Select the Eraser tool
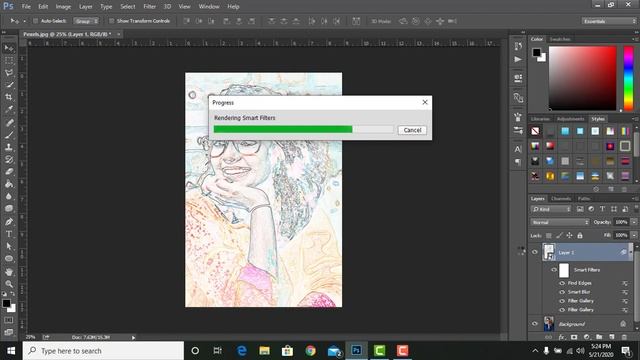Screen dimensions: 640x360 (x=9, y=171)
